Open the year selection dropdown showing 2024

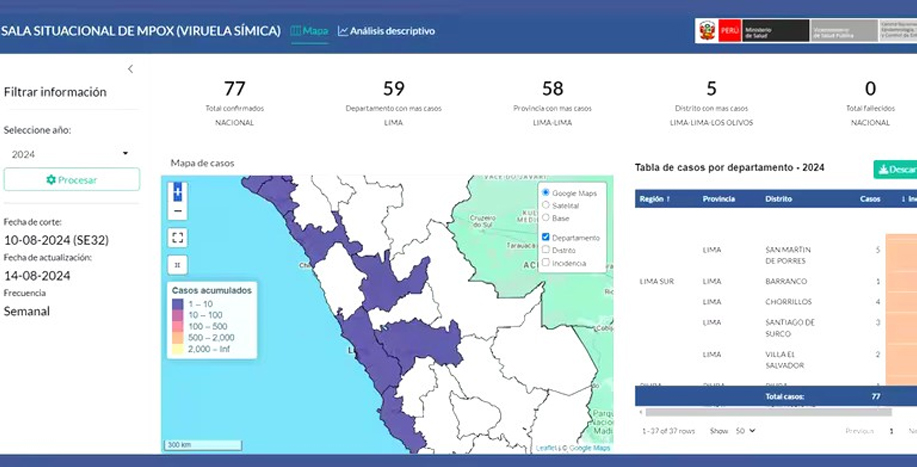[x=71, y=154]
